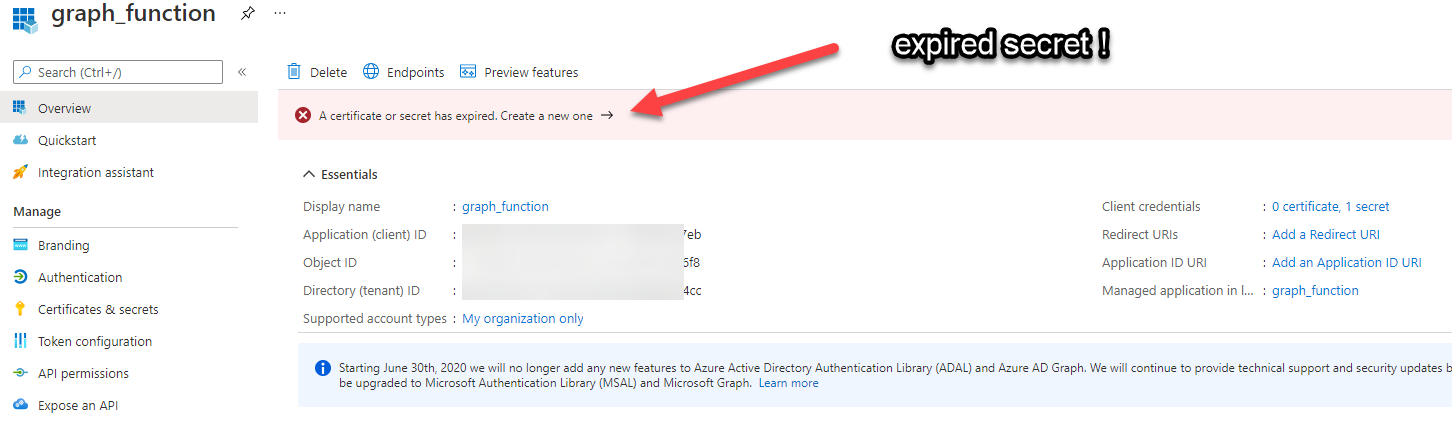Open My organization only link
1452x431 pixels.
(523, 318)
